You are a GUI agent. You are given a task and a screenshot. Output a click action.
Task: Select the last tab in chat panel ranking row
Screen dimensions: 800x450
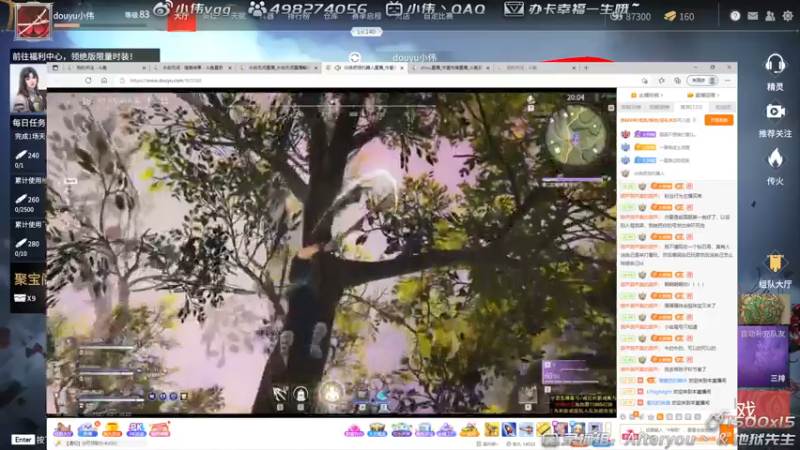[x=723, y=107]
